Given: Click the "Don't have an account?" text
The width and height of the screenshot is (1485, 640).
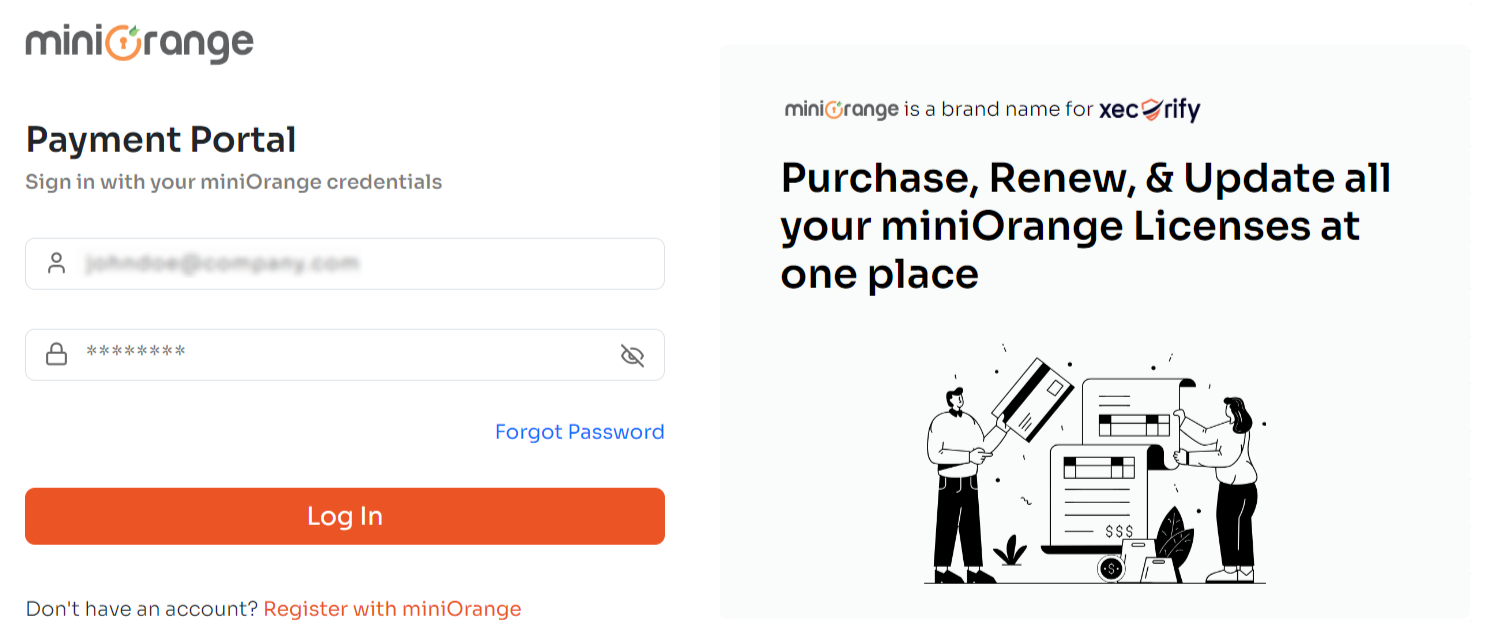Looking at the screenshot, I should 141,609.
